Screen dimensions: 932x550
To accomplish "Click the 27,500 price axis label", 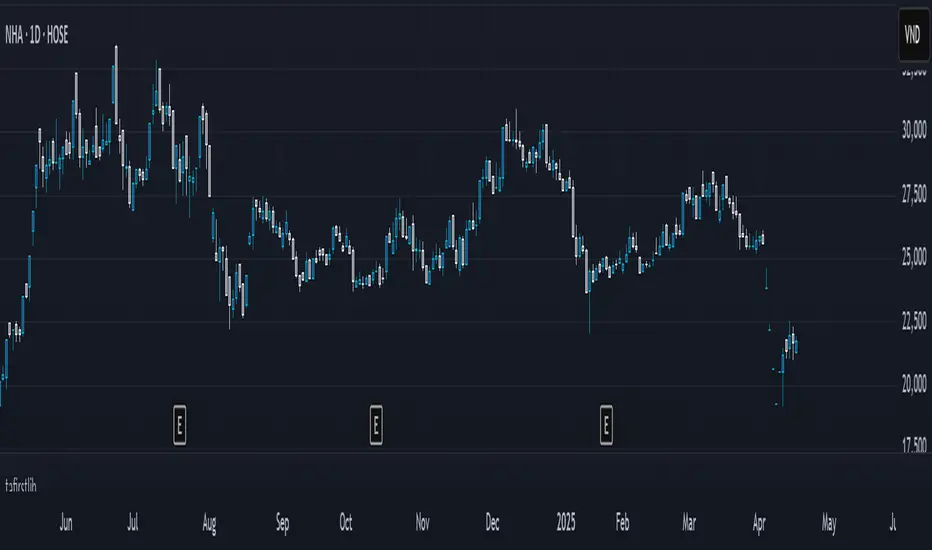I will (x=914, y=194).
